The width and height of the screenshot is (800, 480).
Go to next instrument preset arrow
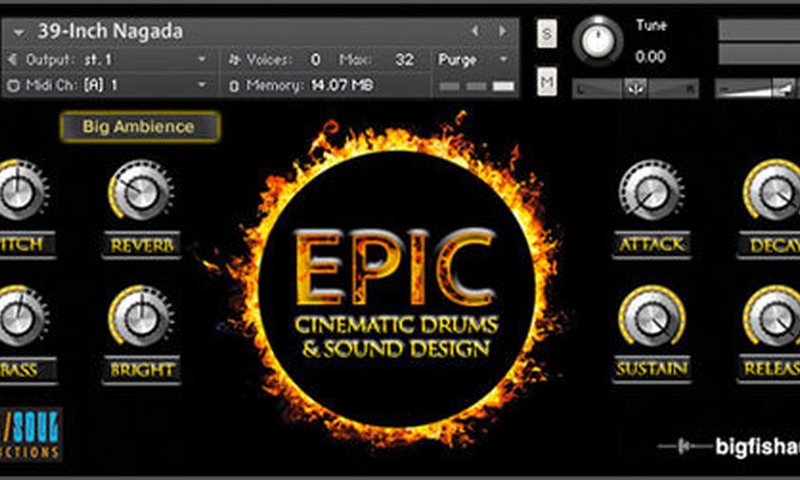501,31
